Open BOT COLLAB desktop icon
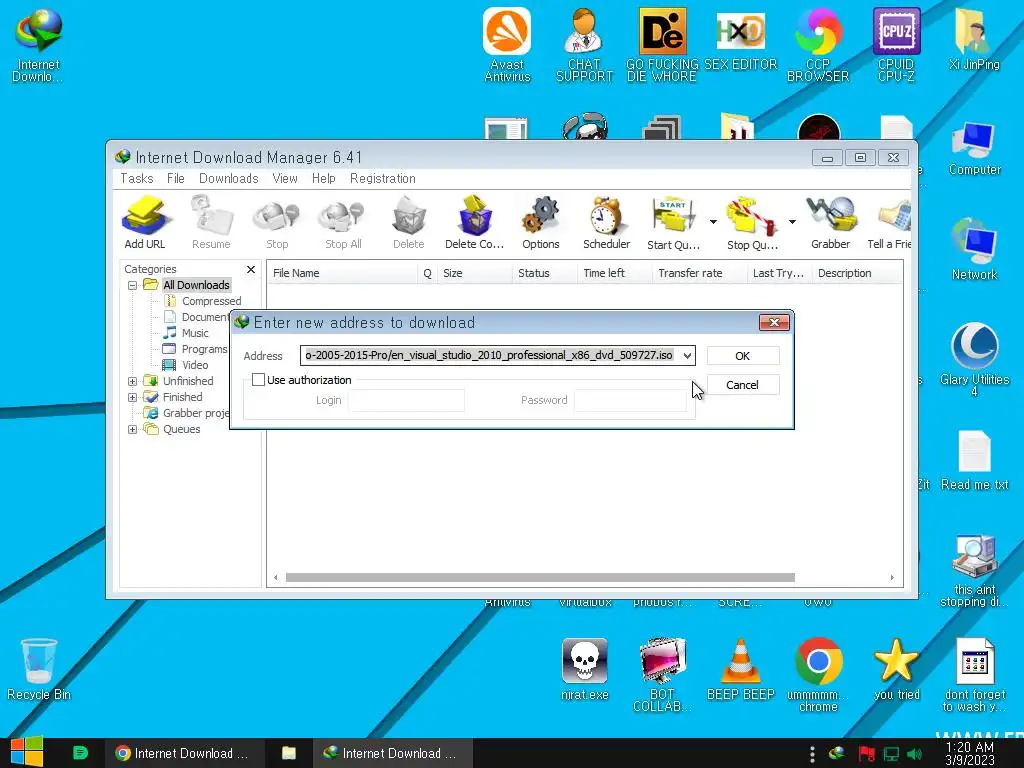This screenshot has height=768, width=1024. coord(662,675)
